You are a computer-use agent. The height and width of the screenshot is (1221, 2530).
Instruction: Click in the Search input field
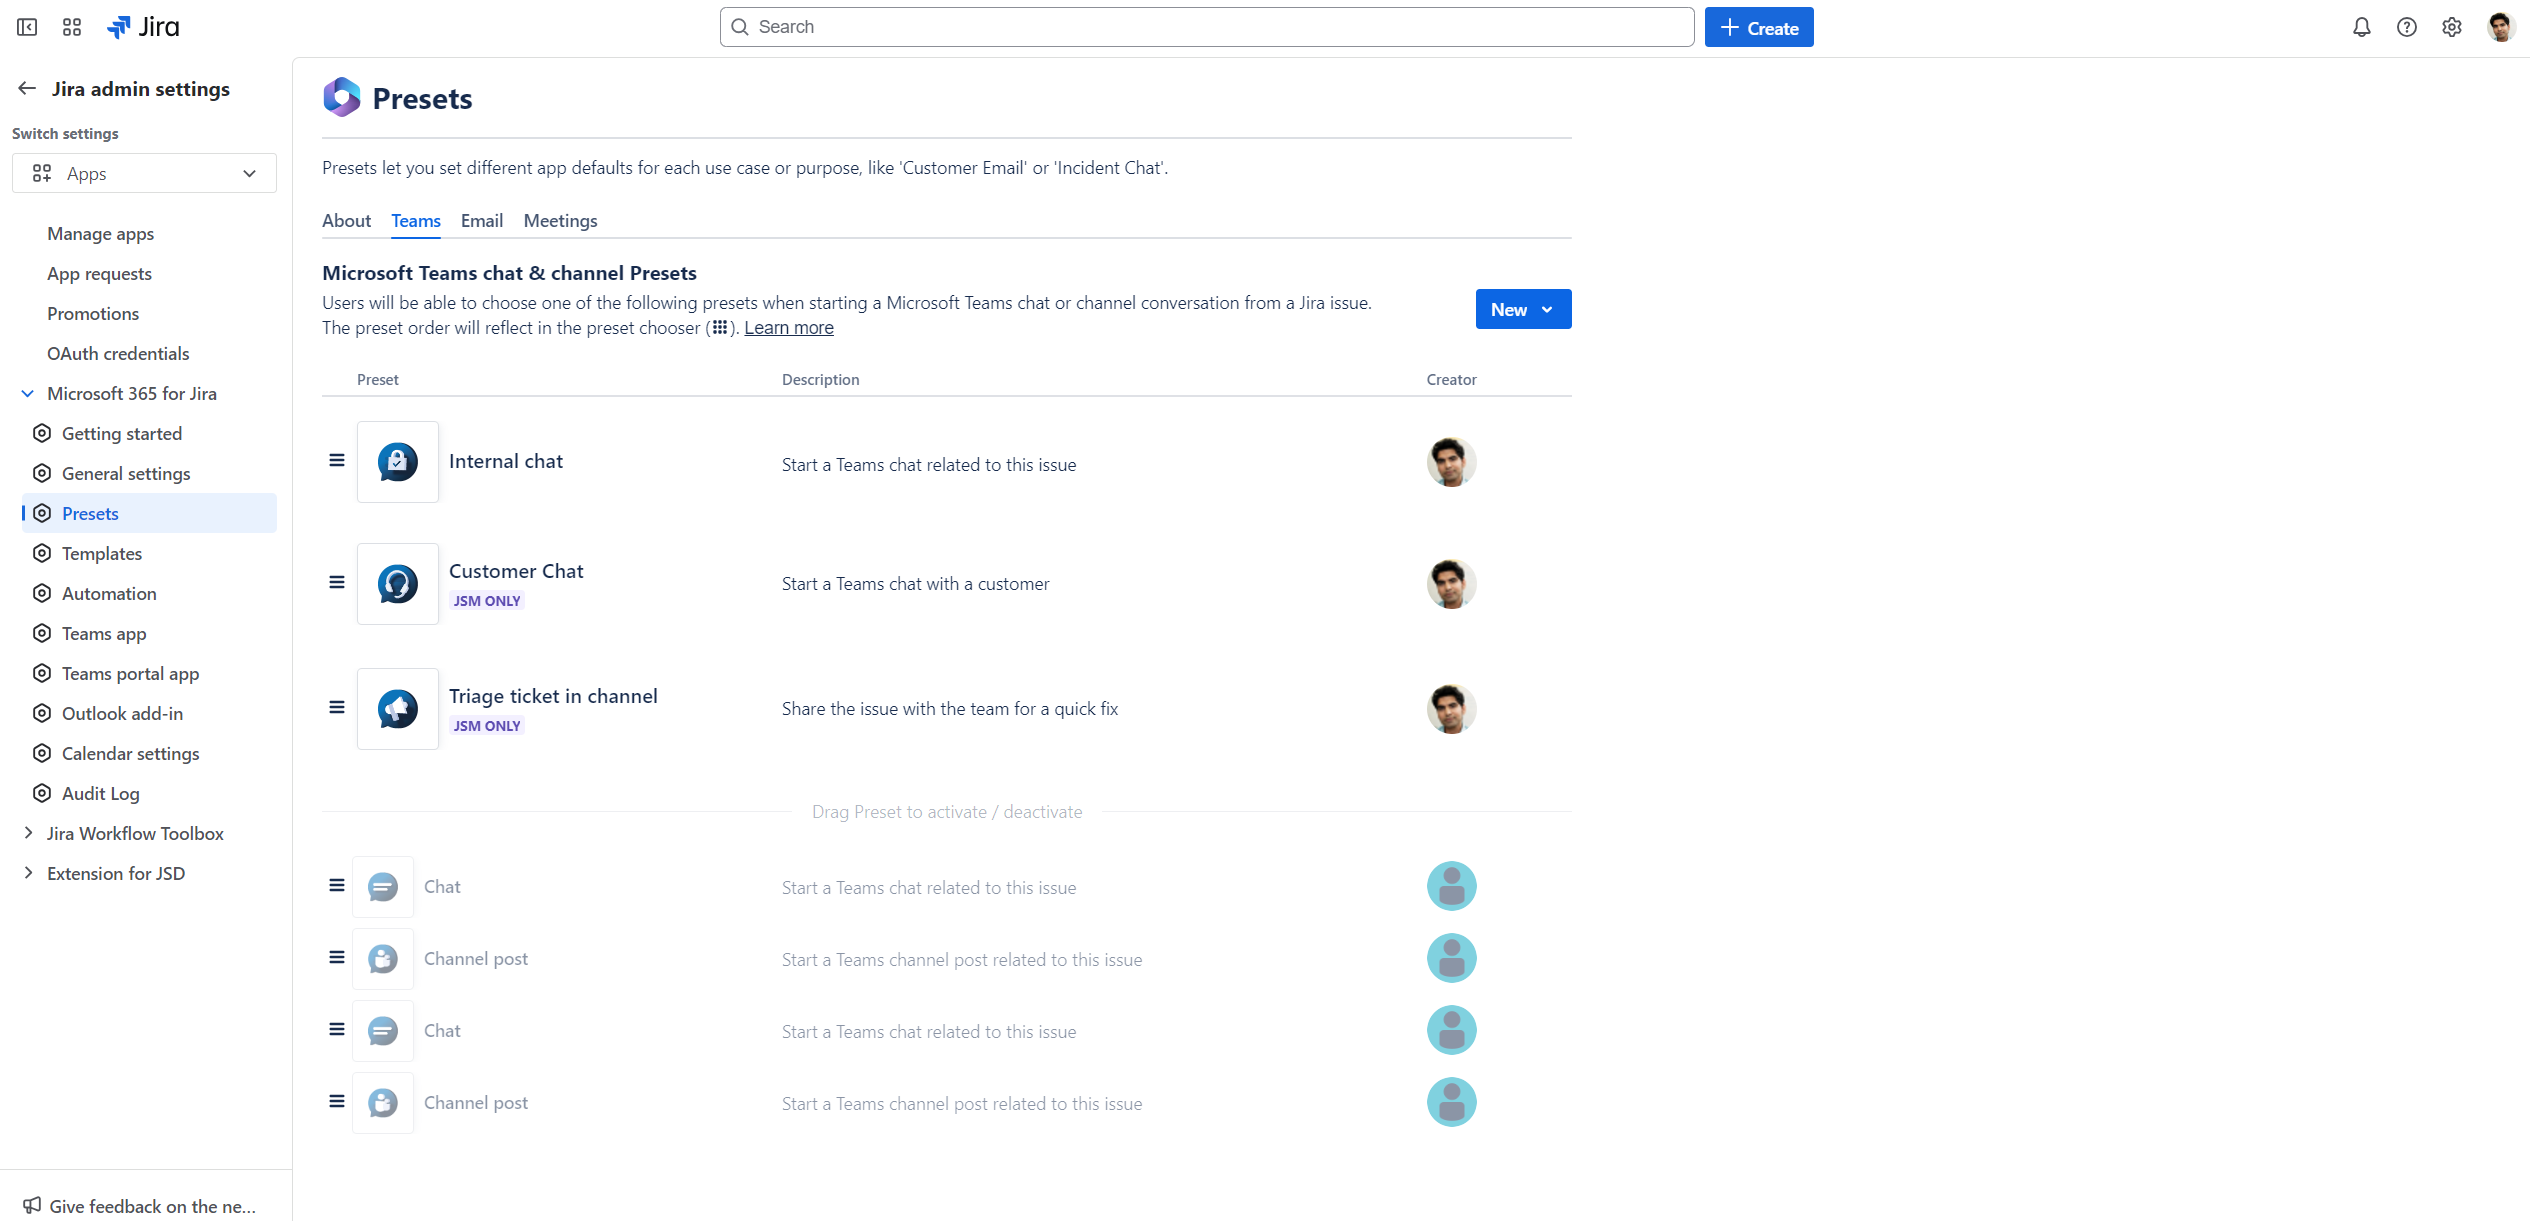[x=1206, y=27]
